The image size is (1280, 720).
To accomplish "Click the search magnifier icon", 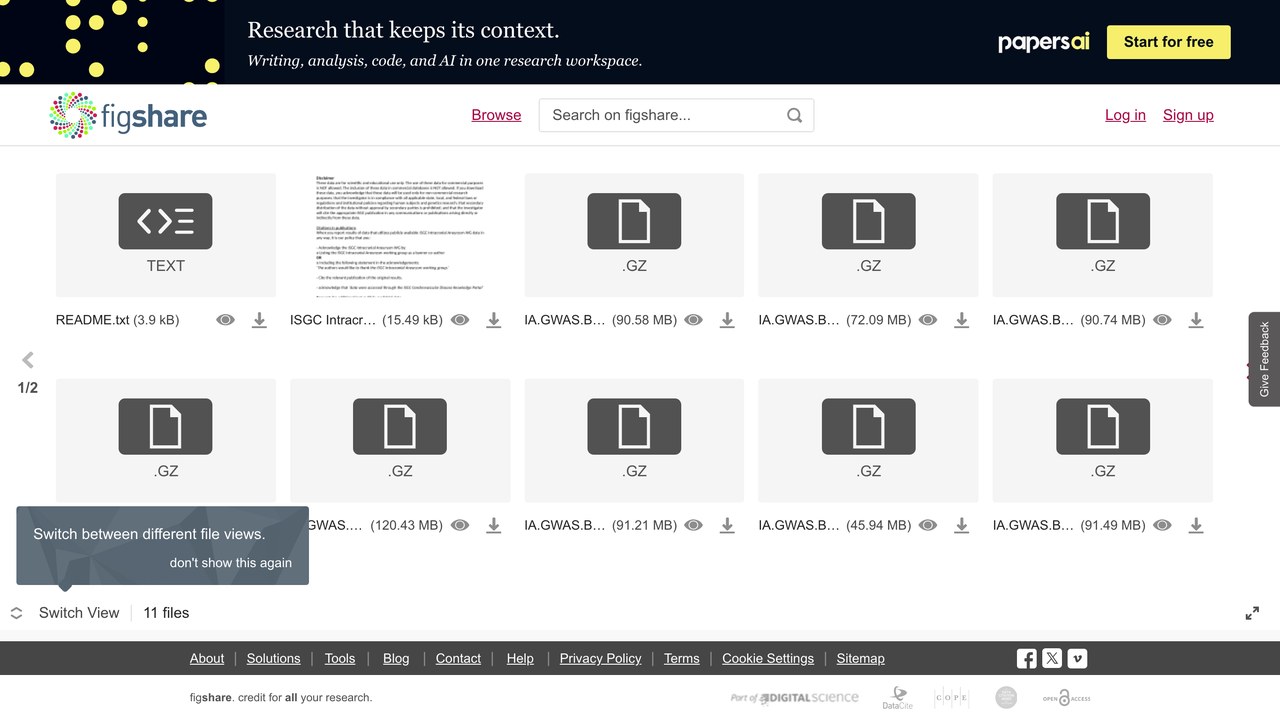I will [x=795, y=115].
